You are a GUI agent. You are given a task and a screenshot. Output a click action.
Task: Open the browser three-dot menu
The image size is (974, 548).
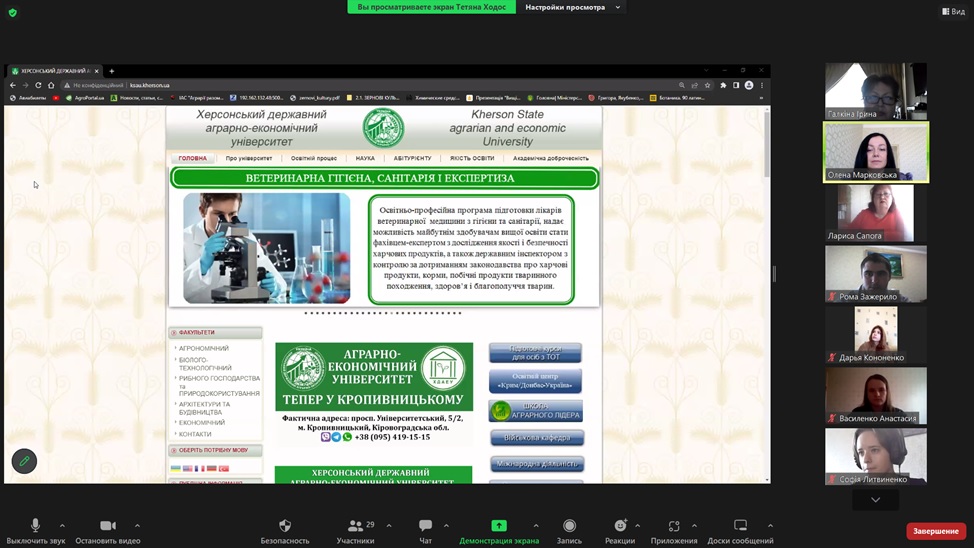click(762, 85)
